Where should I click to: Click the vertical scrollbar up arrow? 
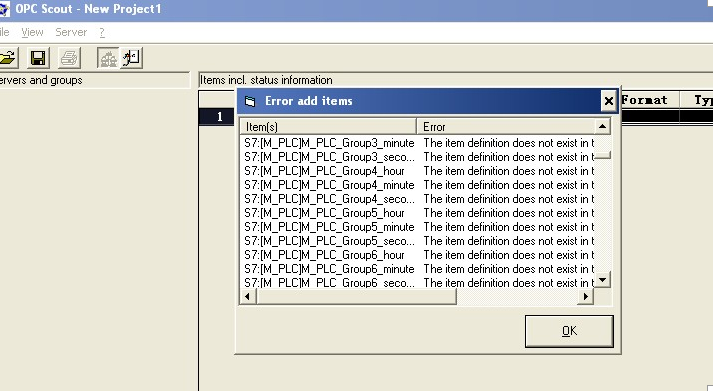point(602,126)
